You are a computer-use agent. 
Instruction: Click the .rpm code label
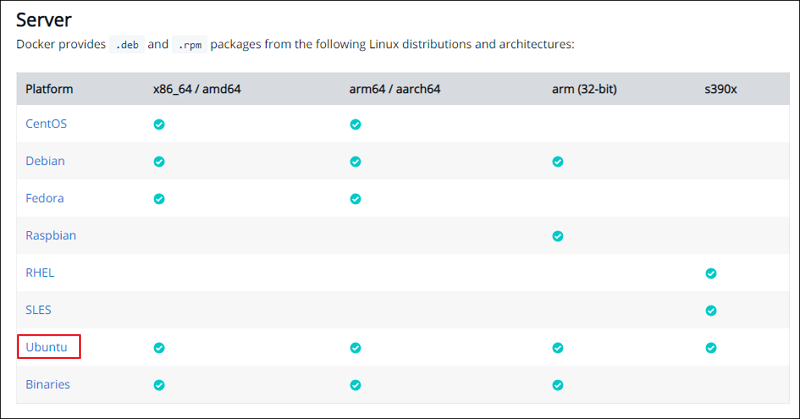(x=190, y=45)
